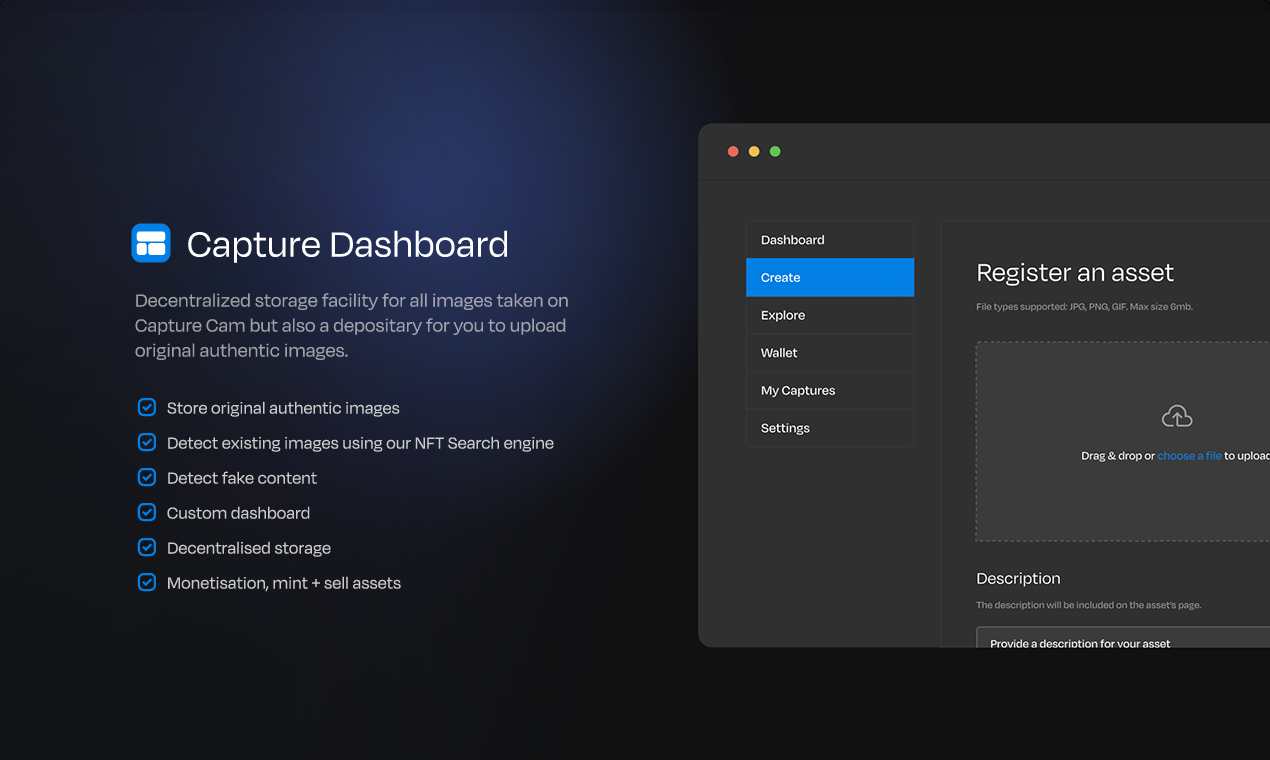Click the drag and drop upload area

click(x=1123, y=441)
